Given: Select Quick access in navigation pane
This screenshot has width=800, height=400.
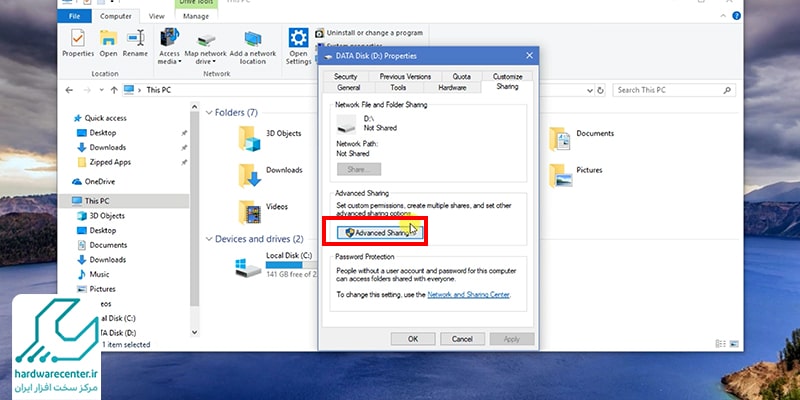Looking at the screenshot, I should (x=101, y=118).
